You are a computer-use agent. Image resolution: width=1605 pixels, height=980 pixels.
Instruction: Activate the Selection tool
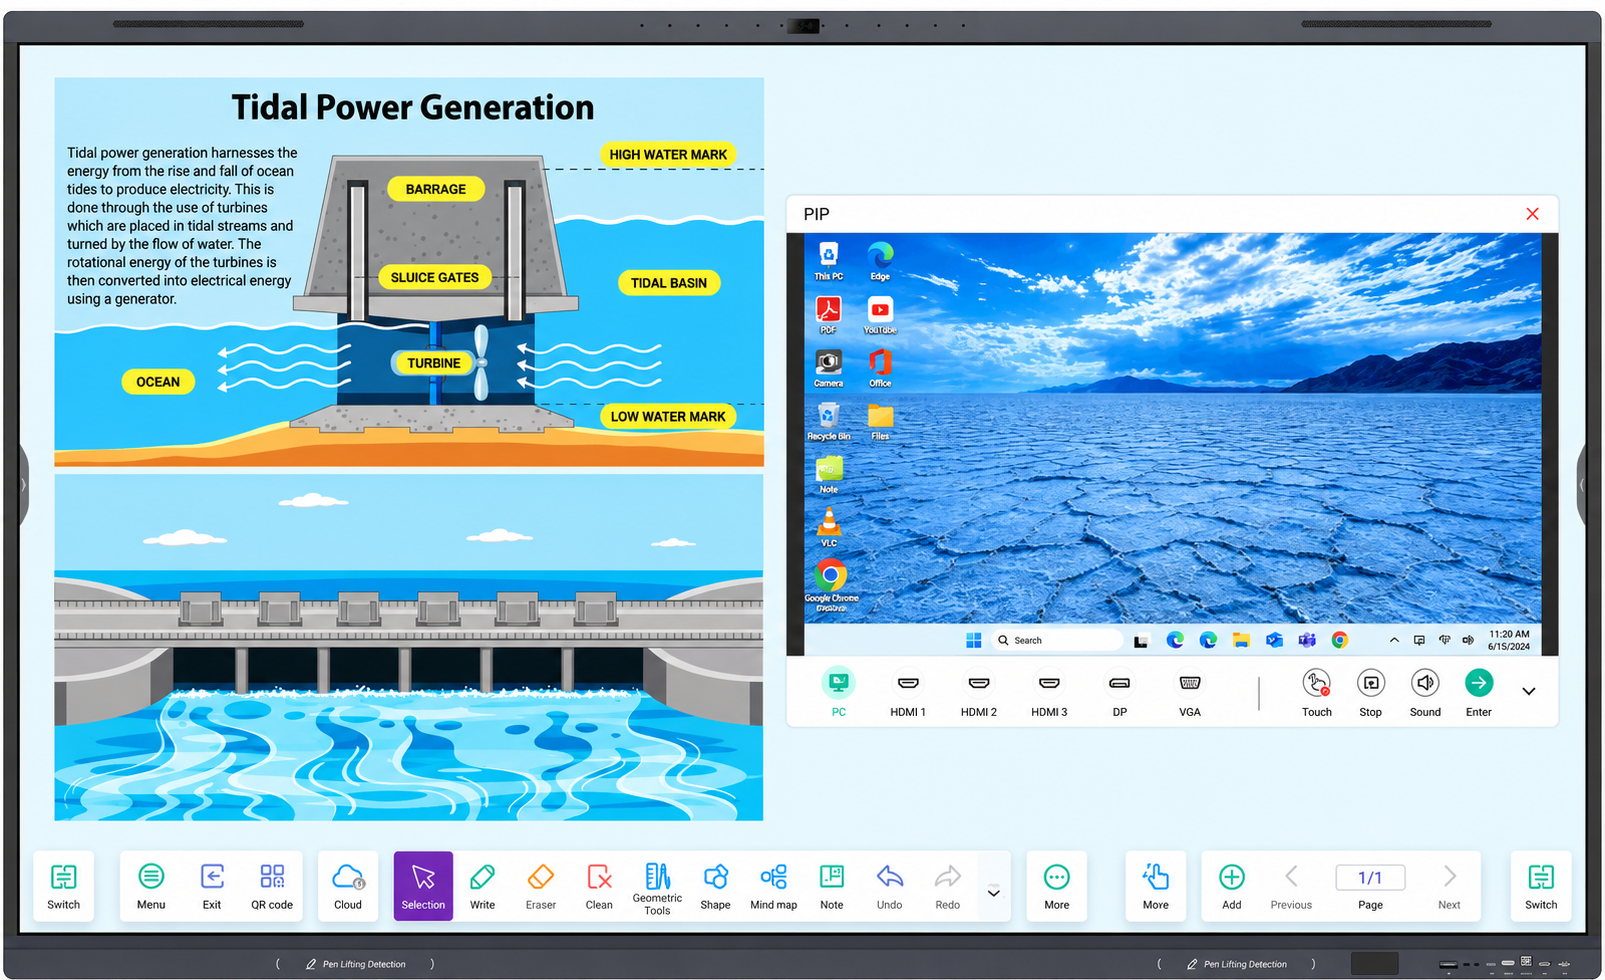coord(423,886)
